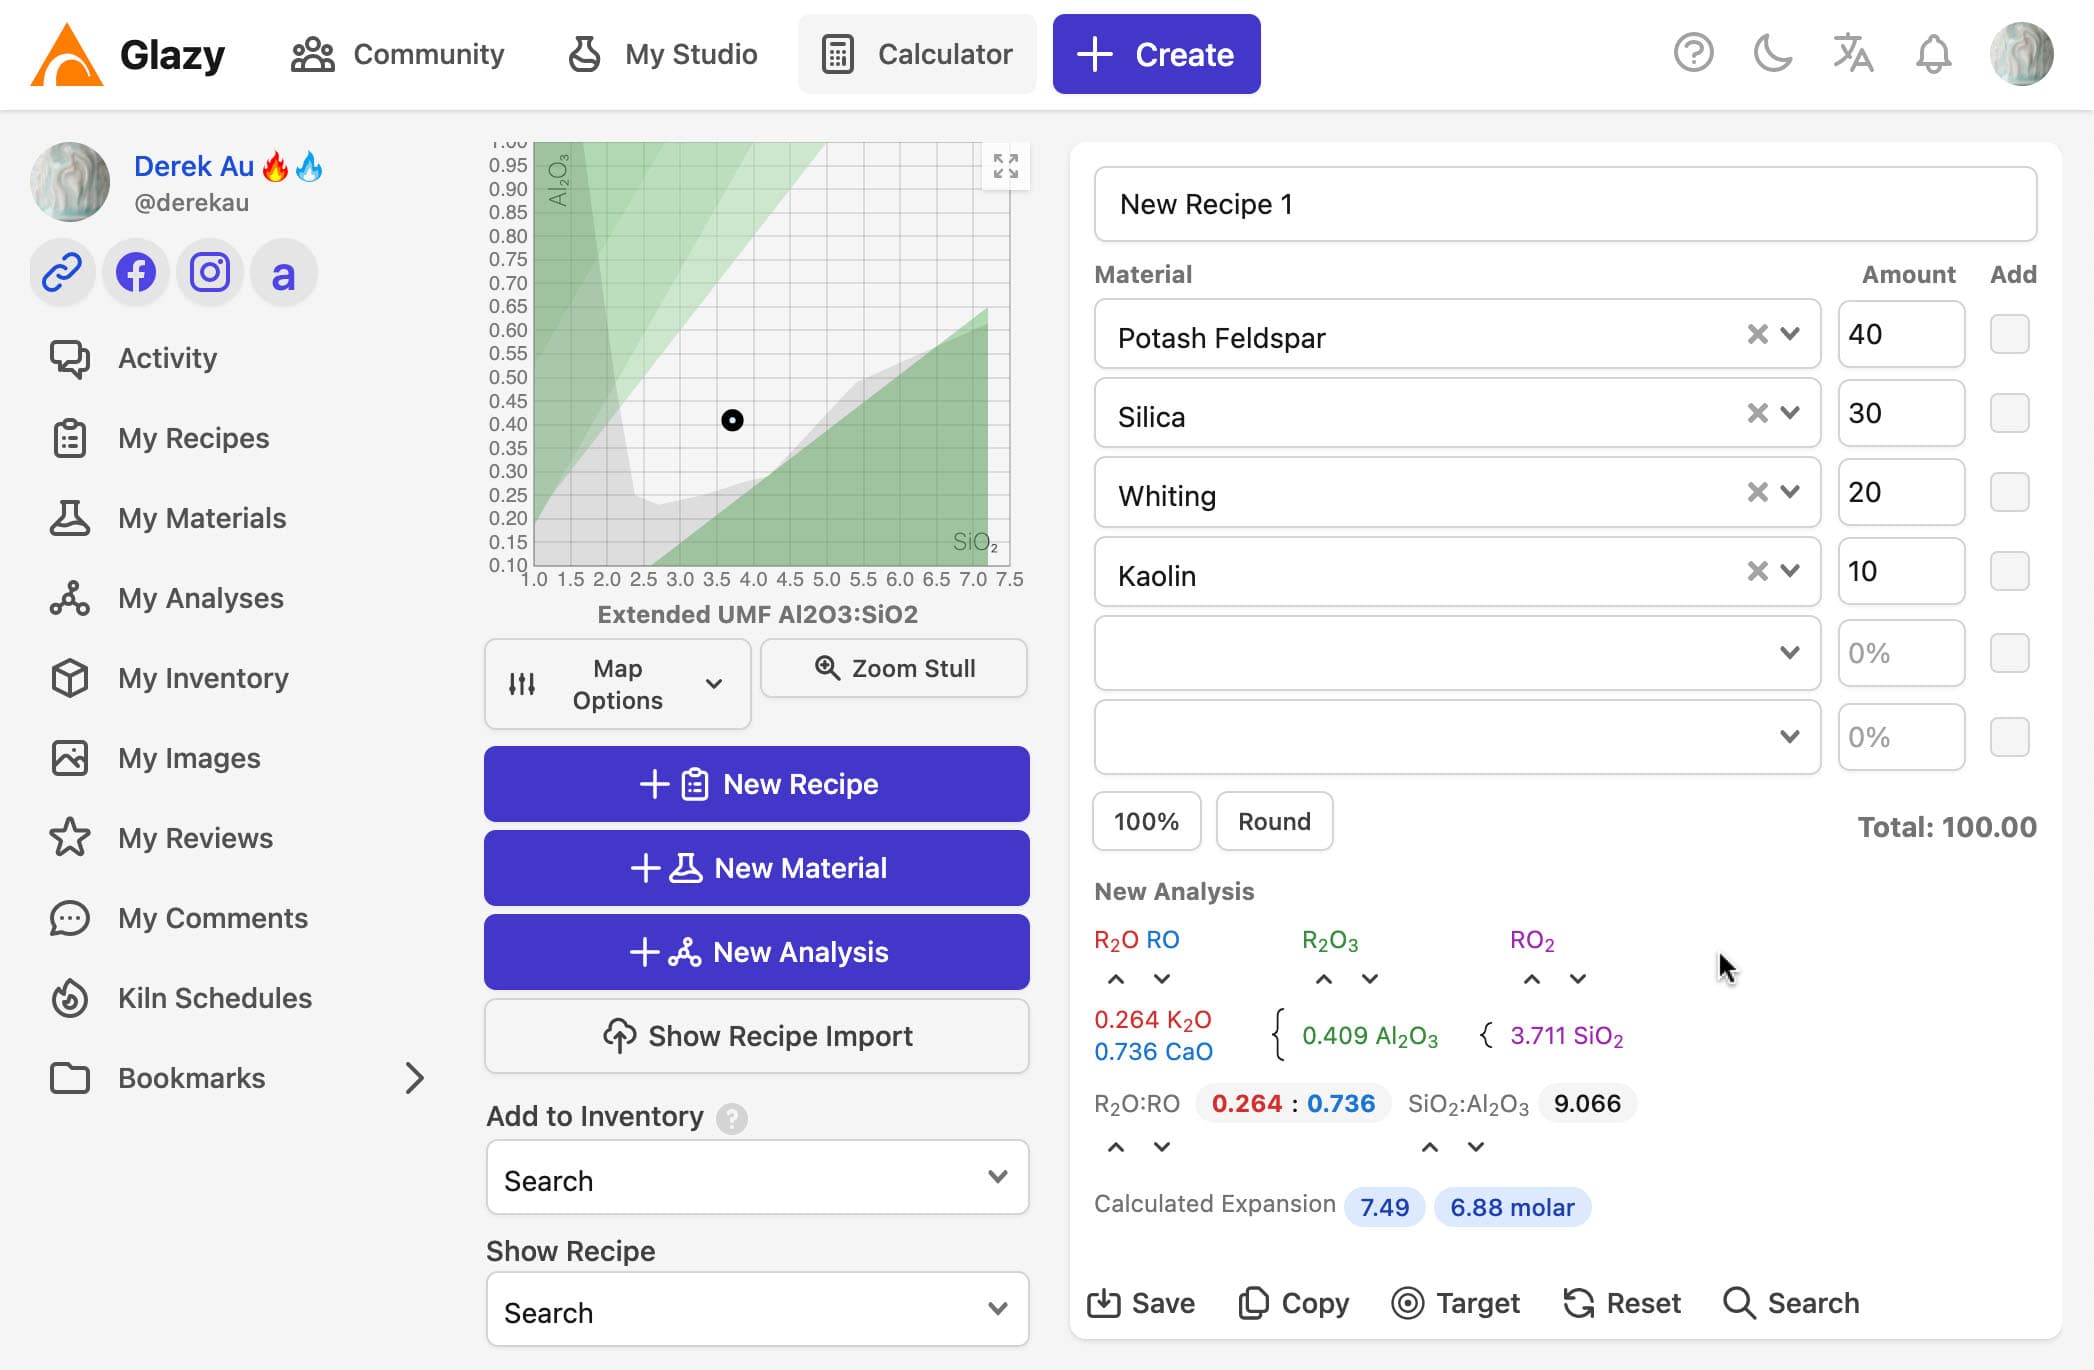The height and width of the screenshot is (1370, 2094).
Task: Open the Facebook profile icon
Action: (x=136, y=272)
